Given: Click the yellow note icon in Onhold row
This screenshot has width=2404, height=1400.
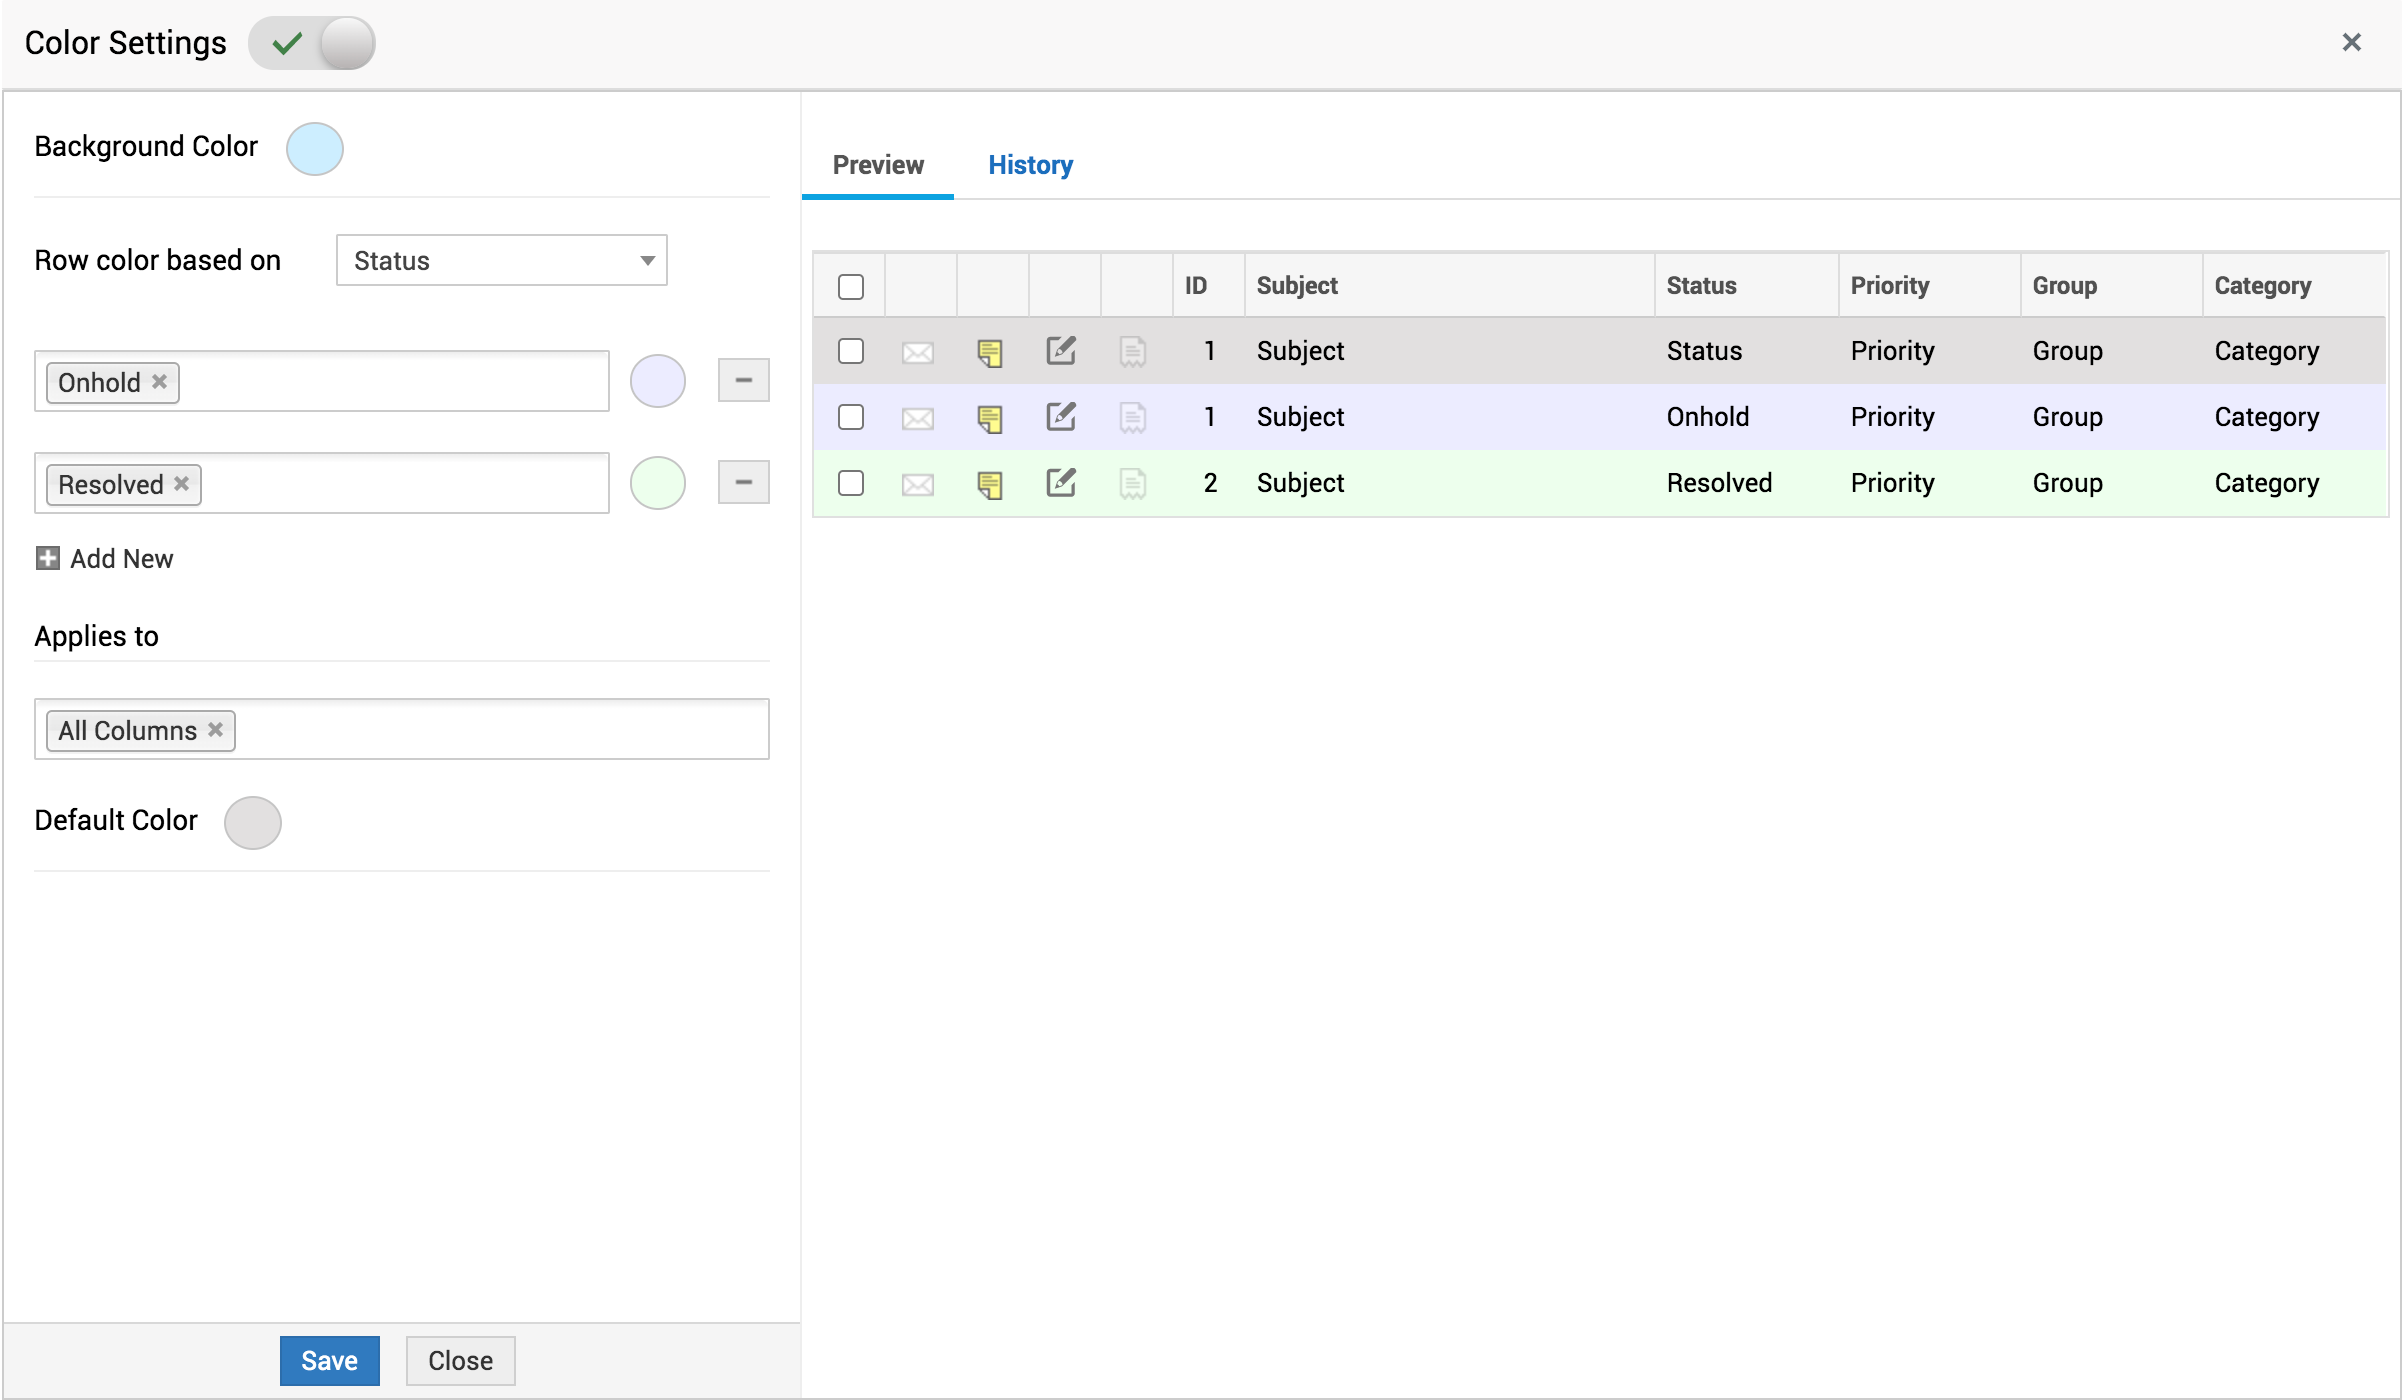Looking at the screenshot, I should 990,418.
